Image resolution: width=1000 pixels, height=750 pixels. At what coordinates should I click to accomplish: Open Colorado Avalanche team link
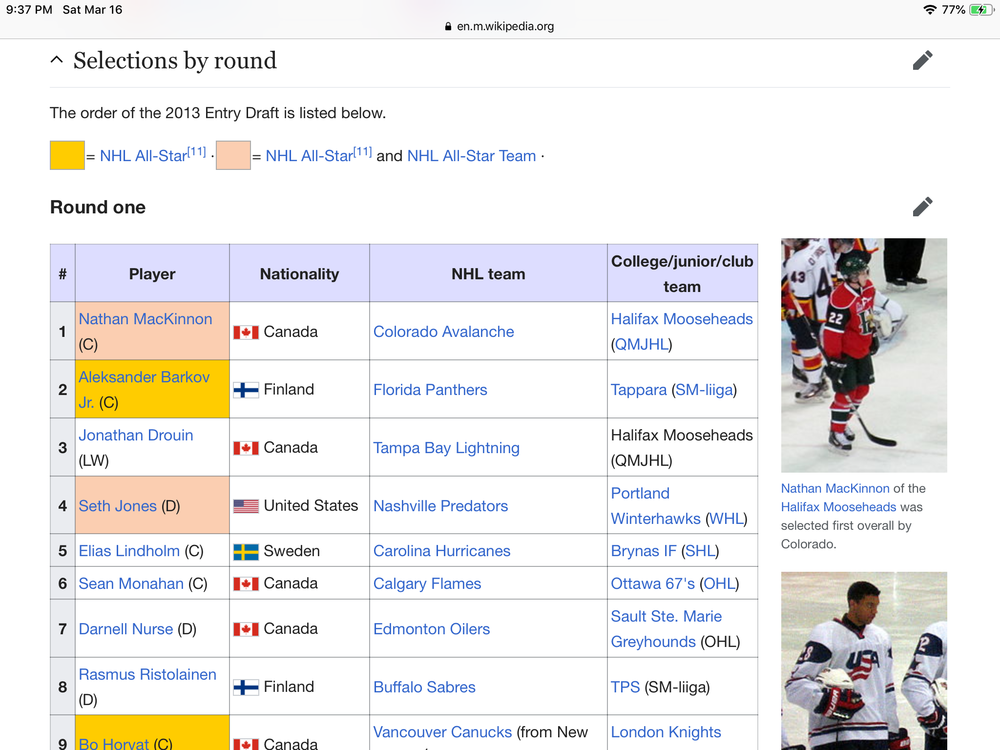click(x=443, y=332)
